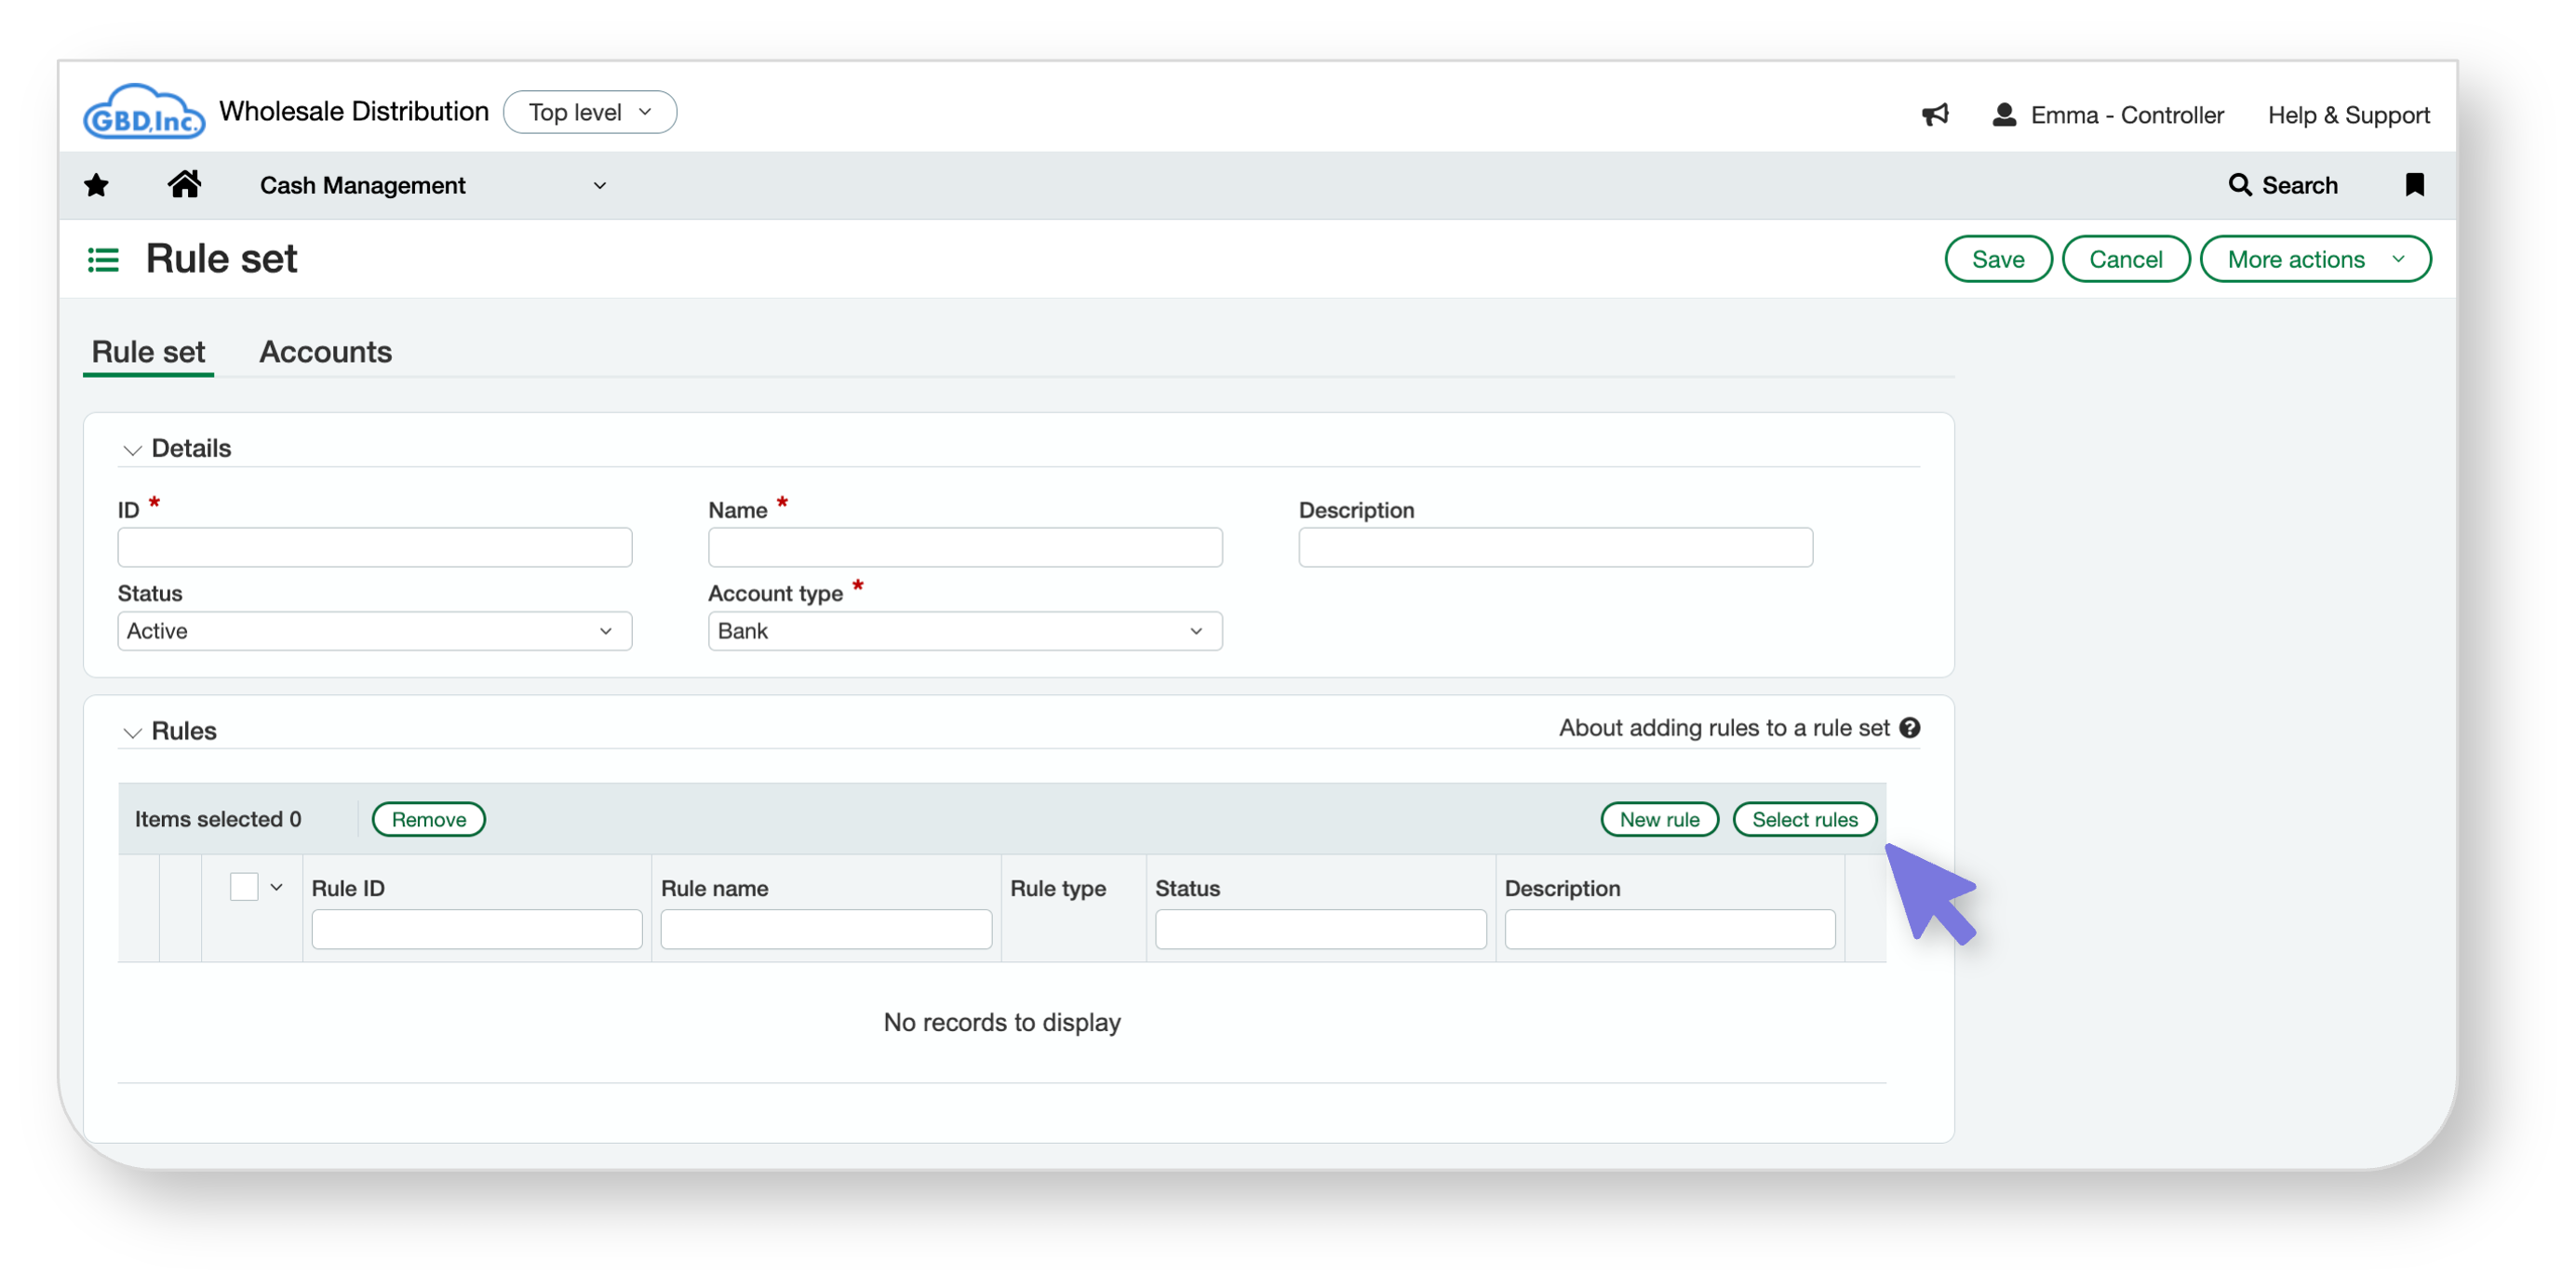This screenshot has height=1288, width=2576.
Task: Open the chevron next to select-all checkbox
Action: [x=277, y=887]
